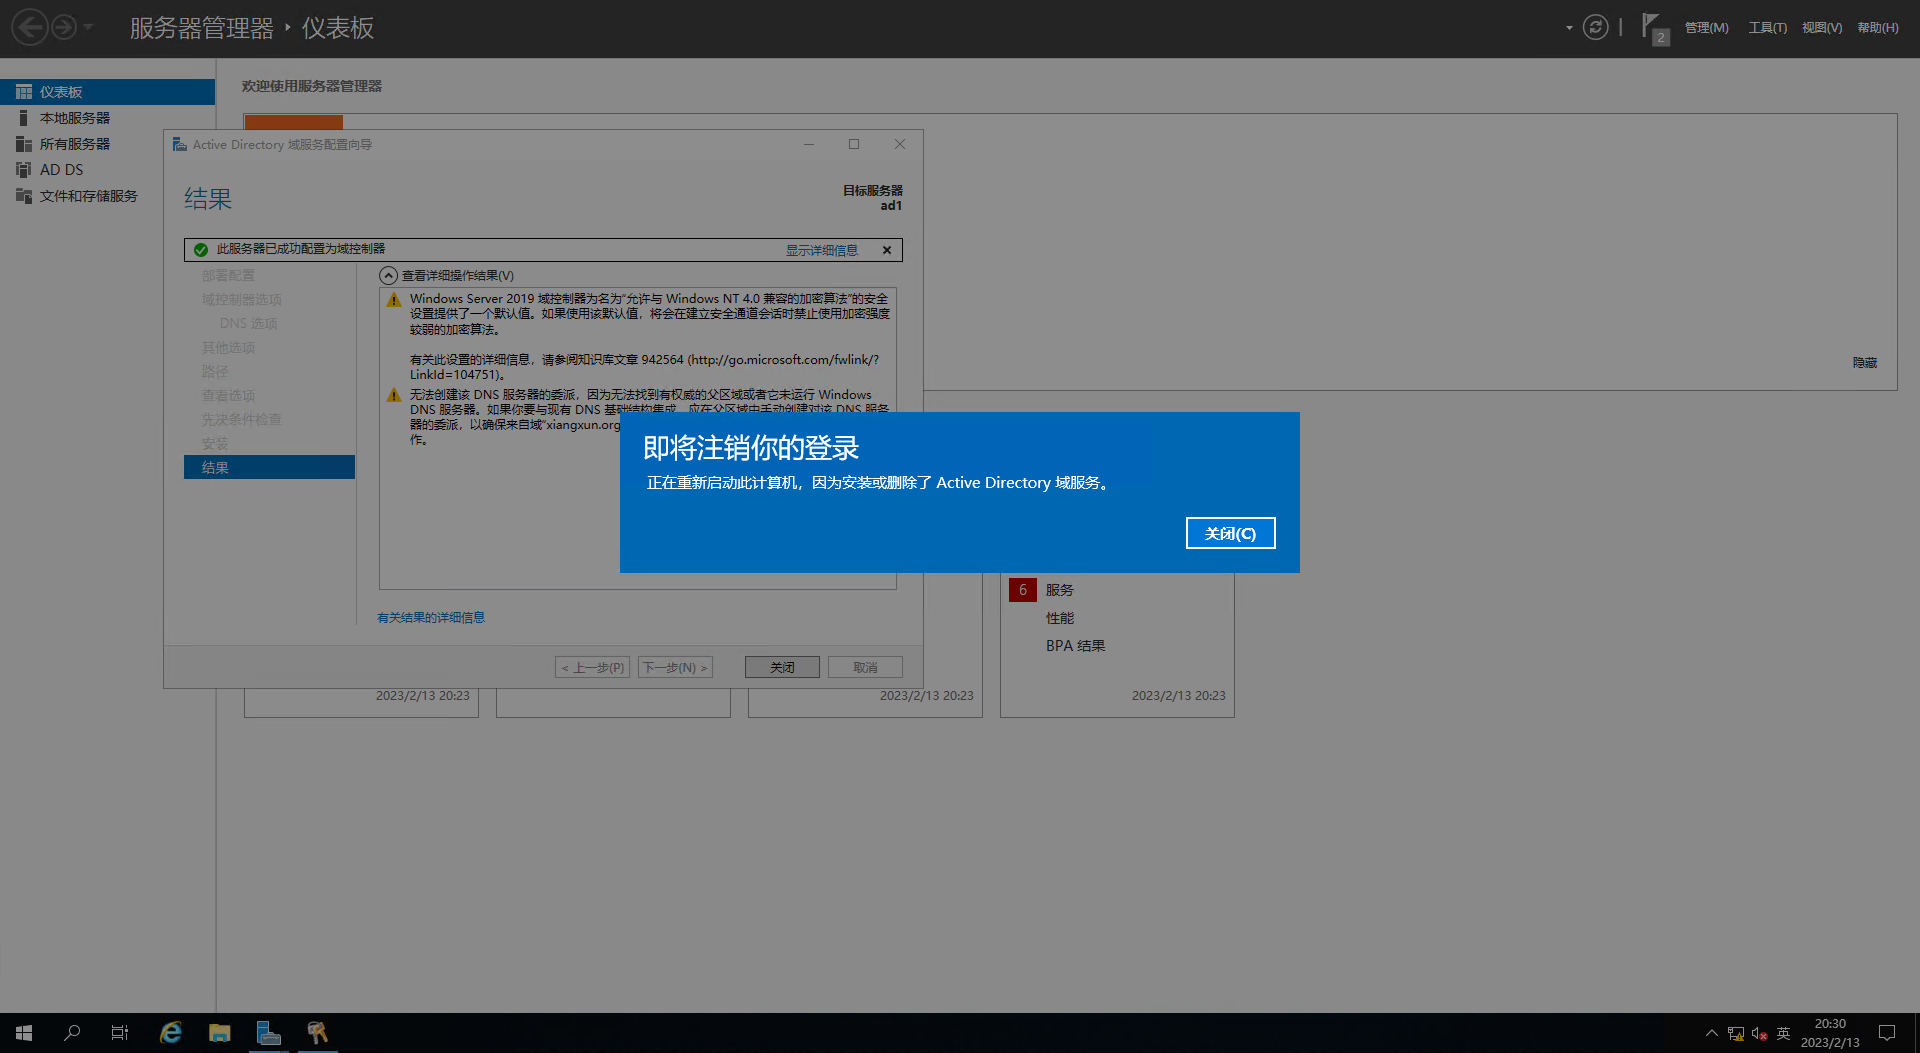Open BPA 结果 in the server tile
The image size is (1920, 1053).
(x=1075, y=646)
